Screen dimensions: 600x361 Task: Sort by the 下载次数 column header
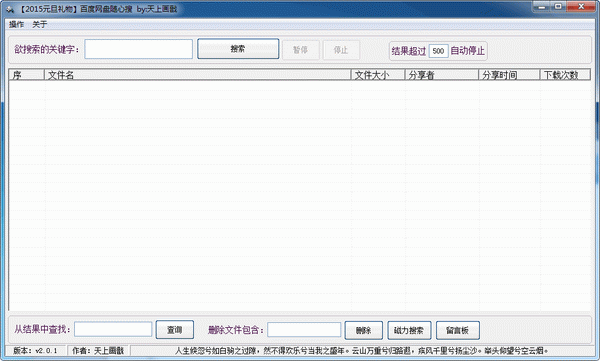click(565, 75)
